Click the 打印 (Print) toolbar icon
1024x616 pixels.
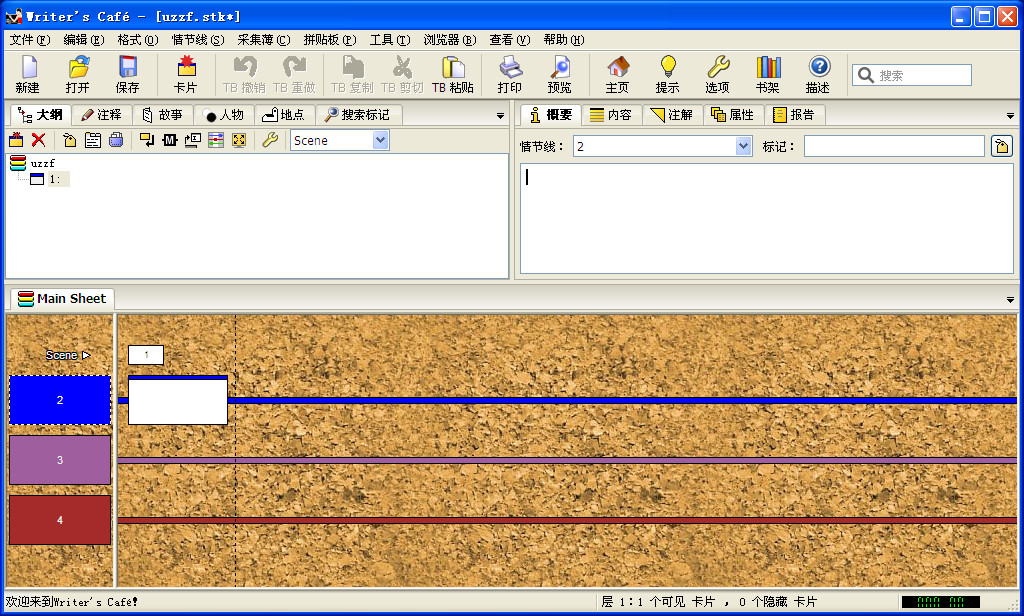pyautogui.click(x=510, y=73)
